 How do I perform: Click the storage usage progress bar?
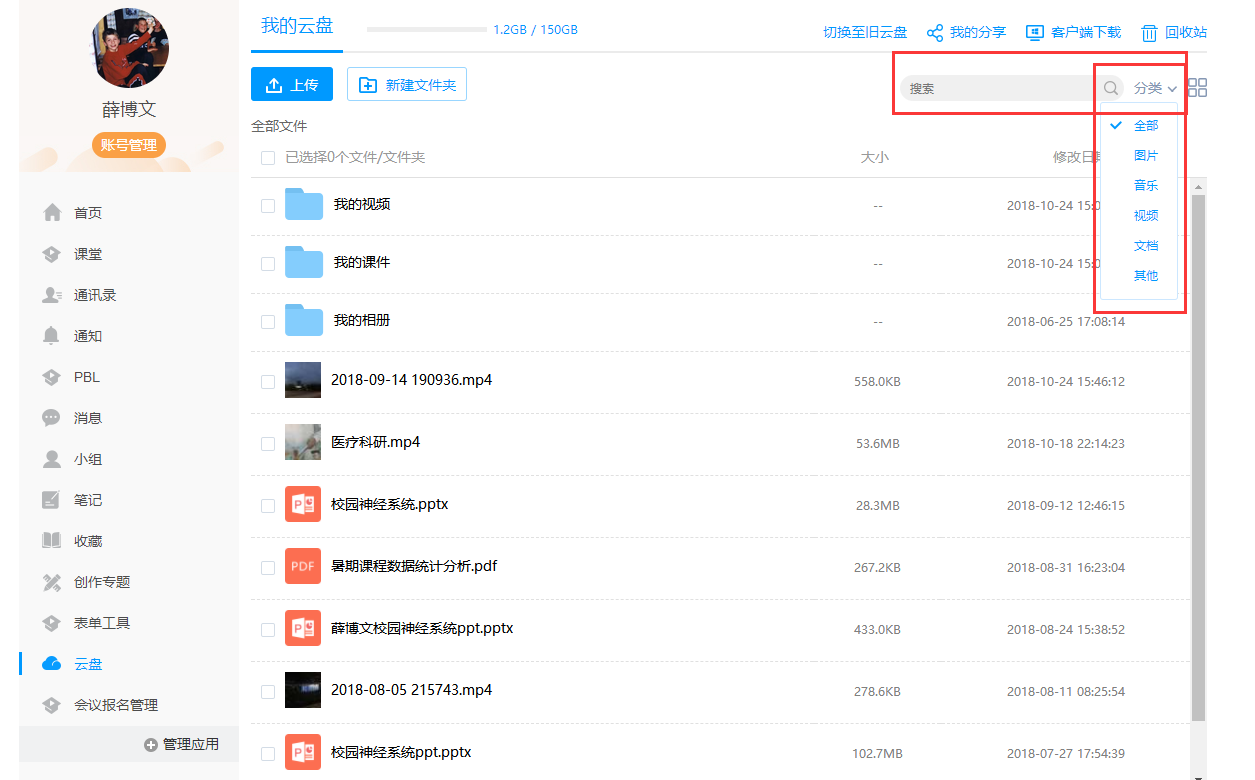click(x=426, y=30)
